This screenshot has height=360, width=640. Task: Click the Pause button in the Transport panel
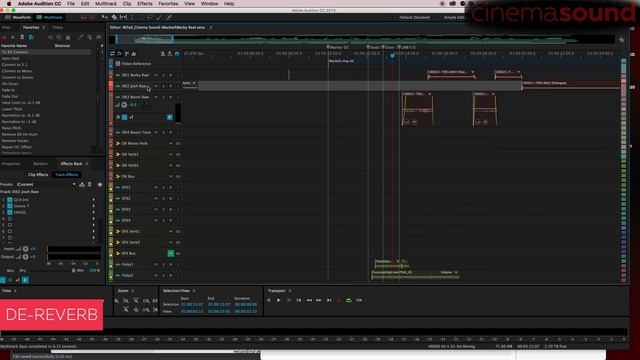click(x=289, y=300)
